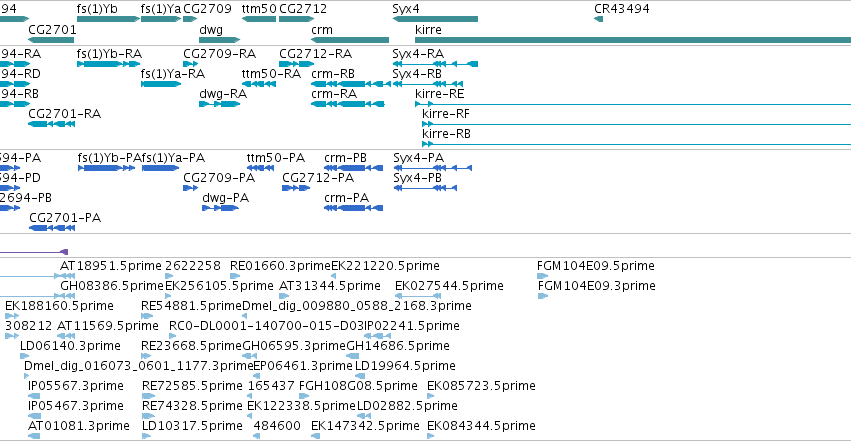Select the long kirre gene bar
The width and height of the screenshot is (851, 441).
(633, 40)
